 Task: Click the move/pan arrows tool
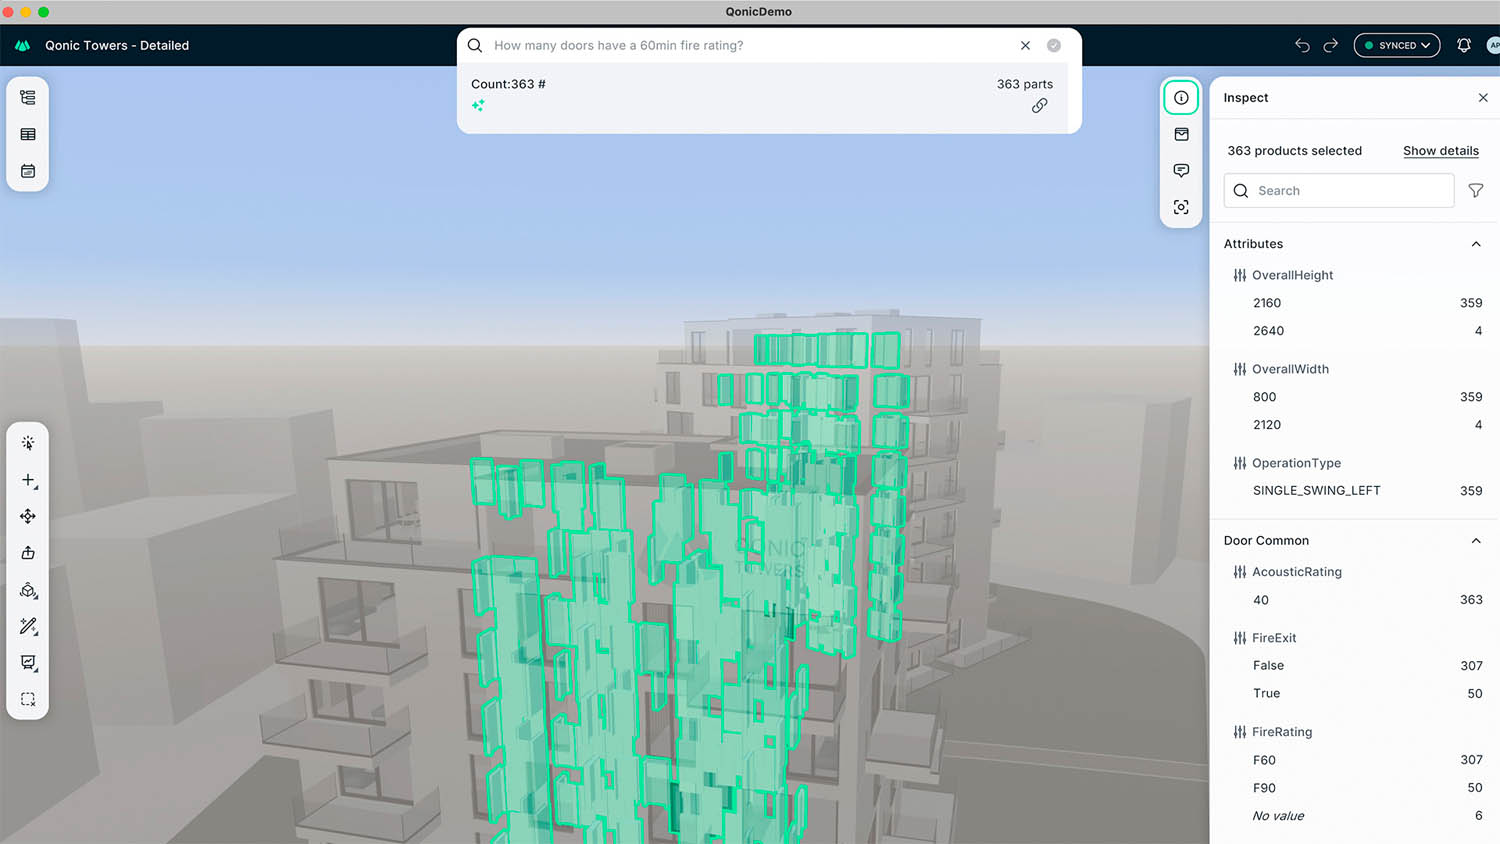28,516
